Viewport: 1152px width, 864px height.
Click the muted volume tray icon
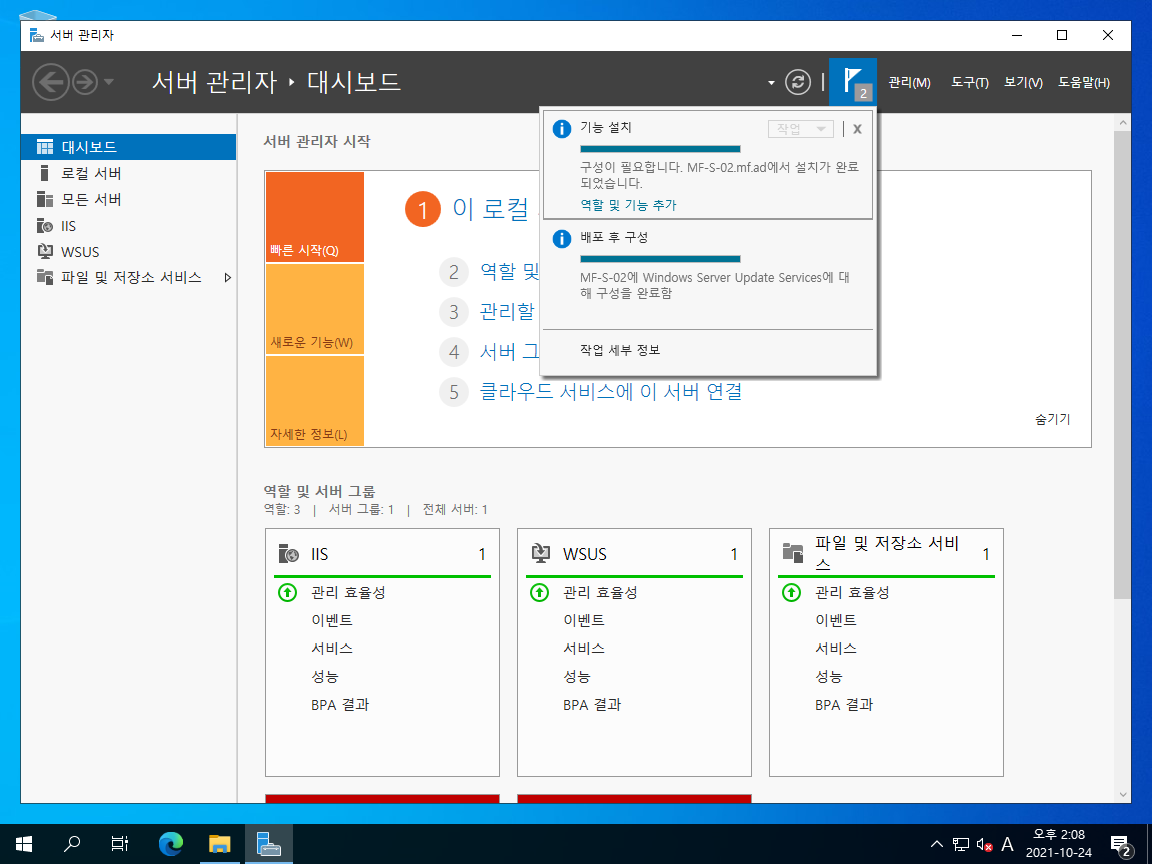(x=984, y=845)
